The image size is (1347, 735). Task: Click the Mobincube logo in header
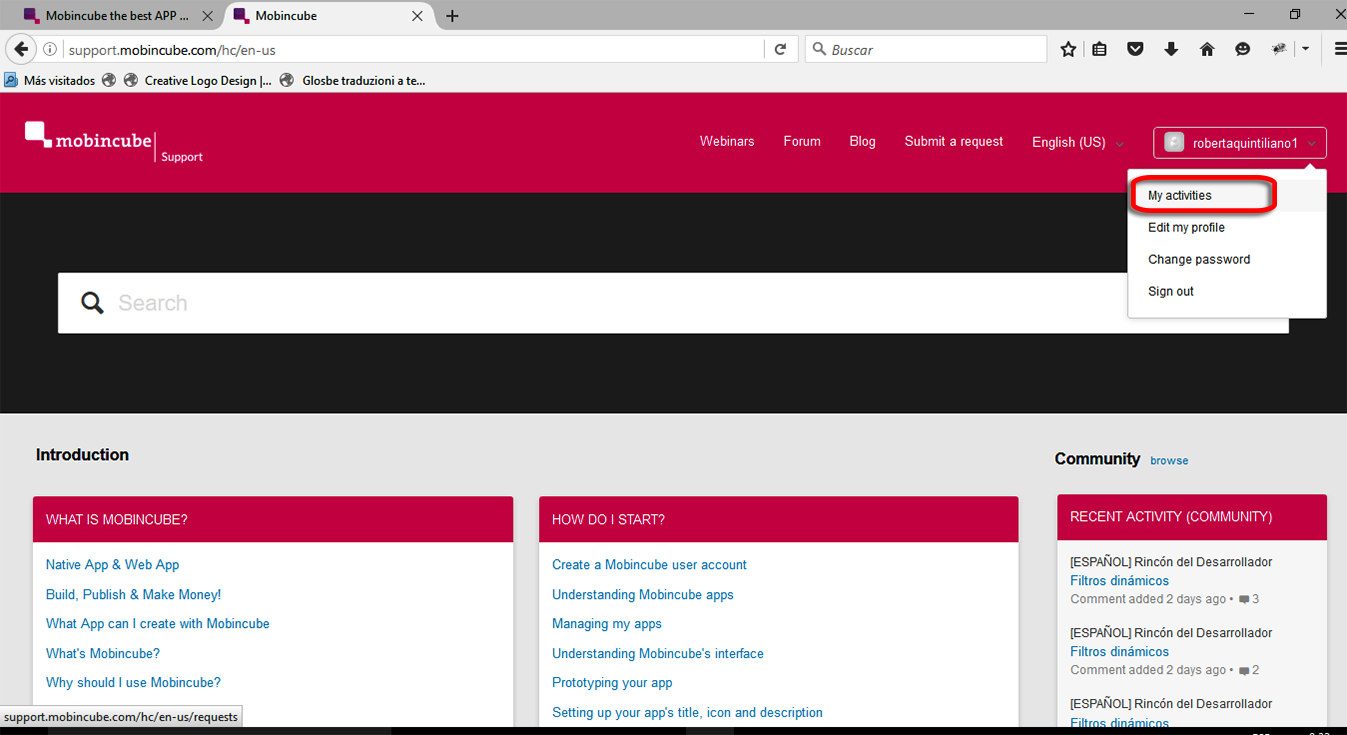pyautogui.click(x=89, y=137)
